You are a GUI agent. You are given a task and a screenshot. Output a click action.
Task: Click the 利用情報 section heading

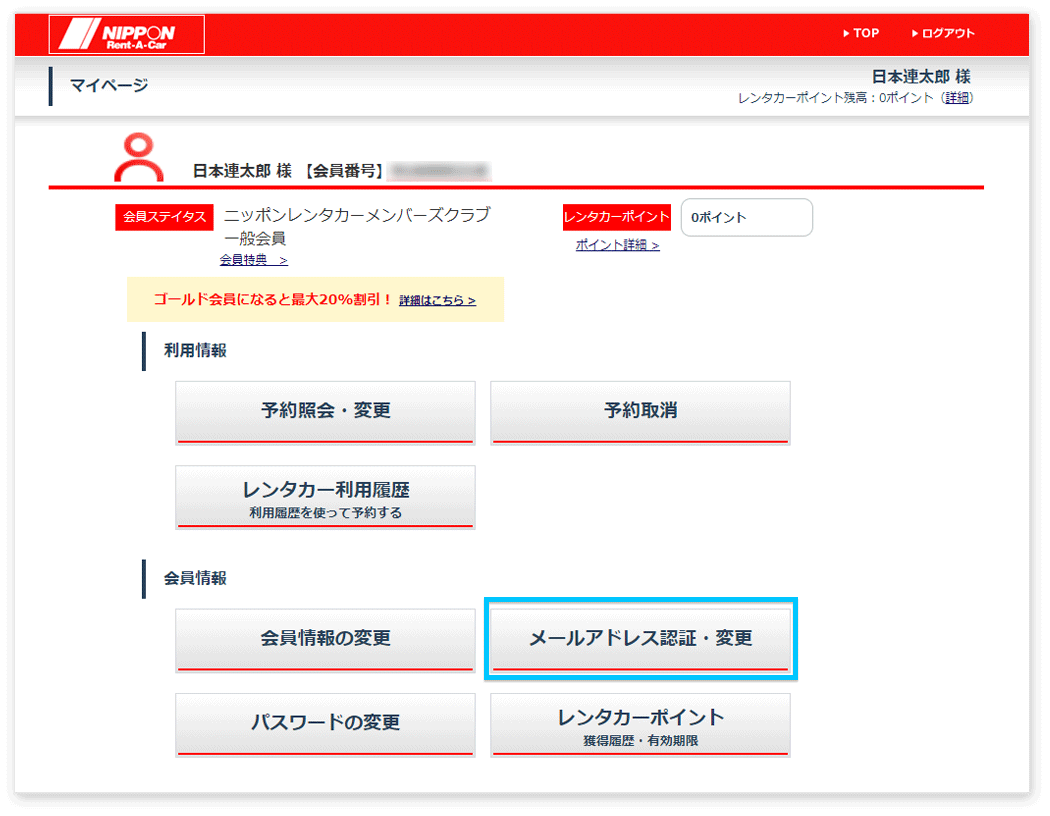coord(196,351)
